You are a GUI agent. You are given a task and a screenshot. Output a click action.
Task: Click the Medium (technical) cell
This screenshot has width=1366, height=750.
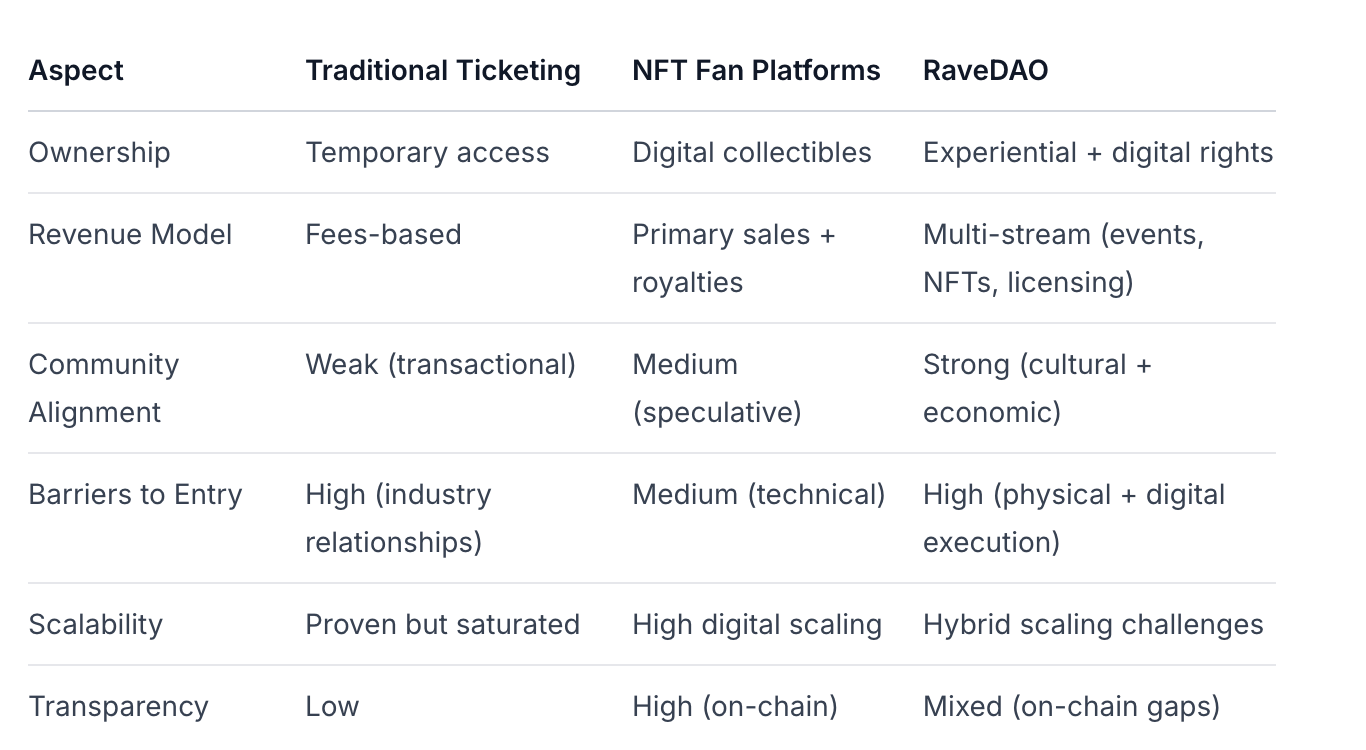coord(758,495)
